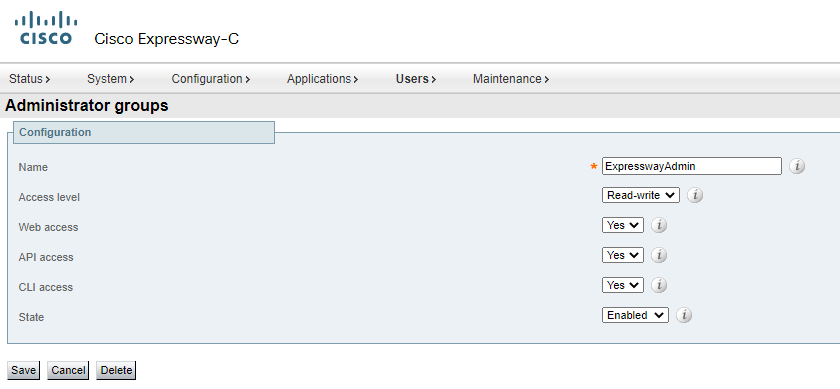Open the Configuration menu

coord(211,79)
